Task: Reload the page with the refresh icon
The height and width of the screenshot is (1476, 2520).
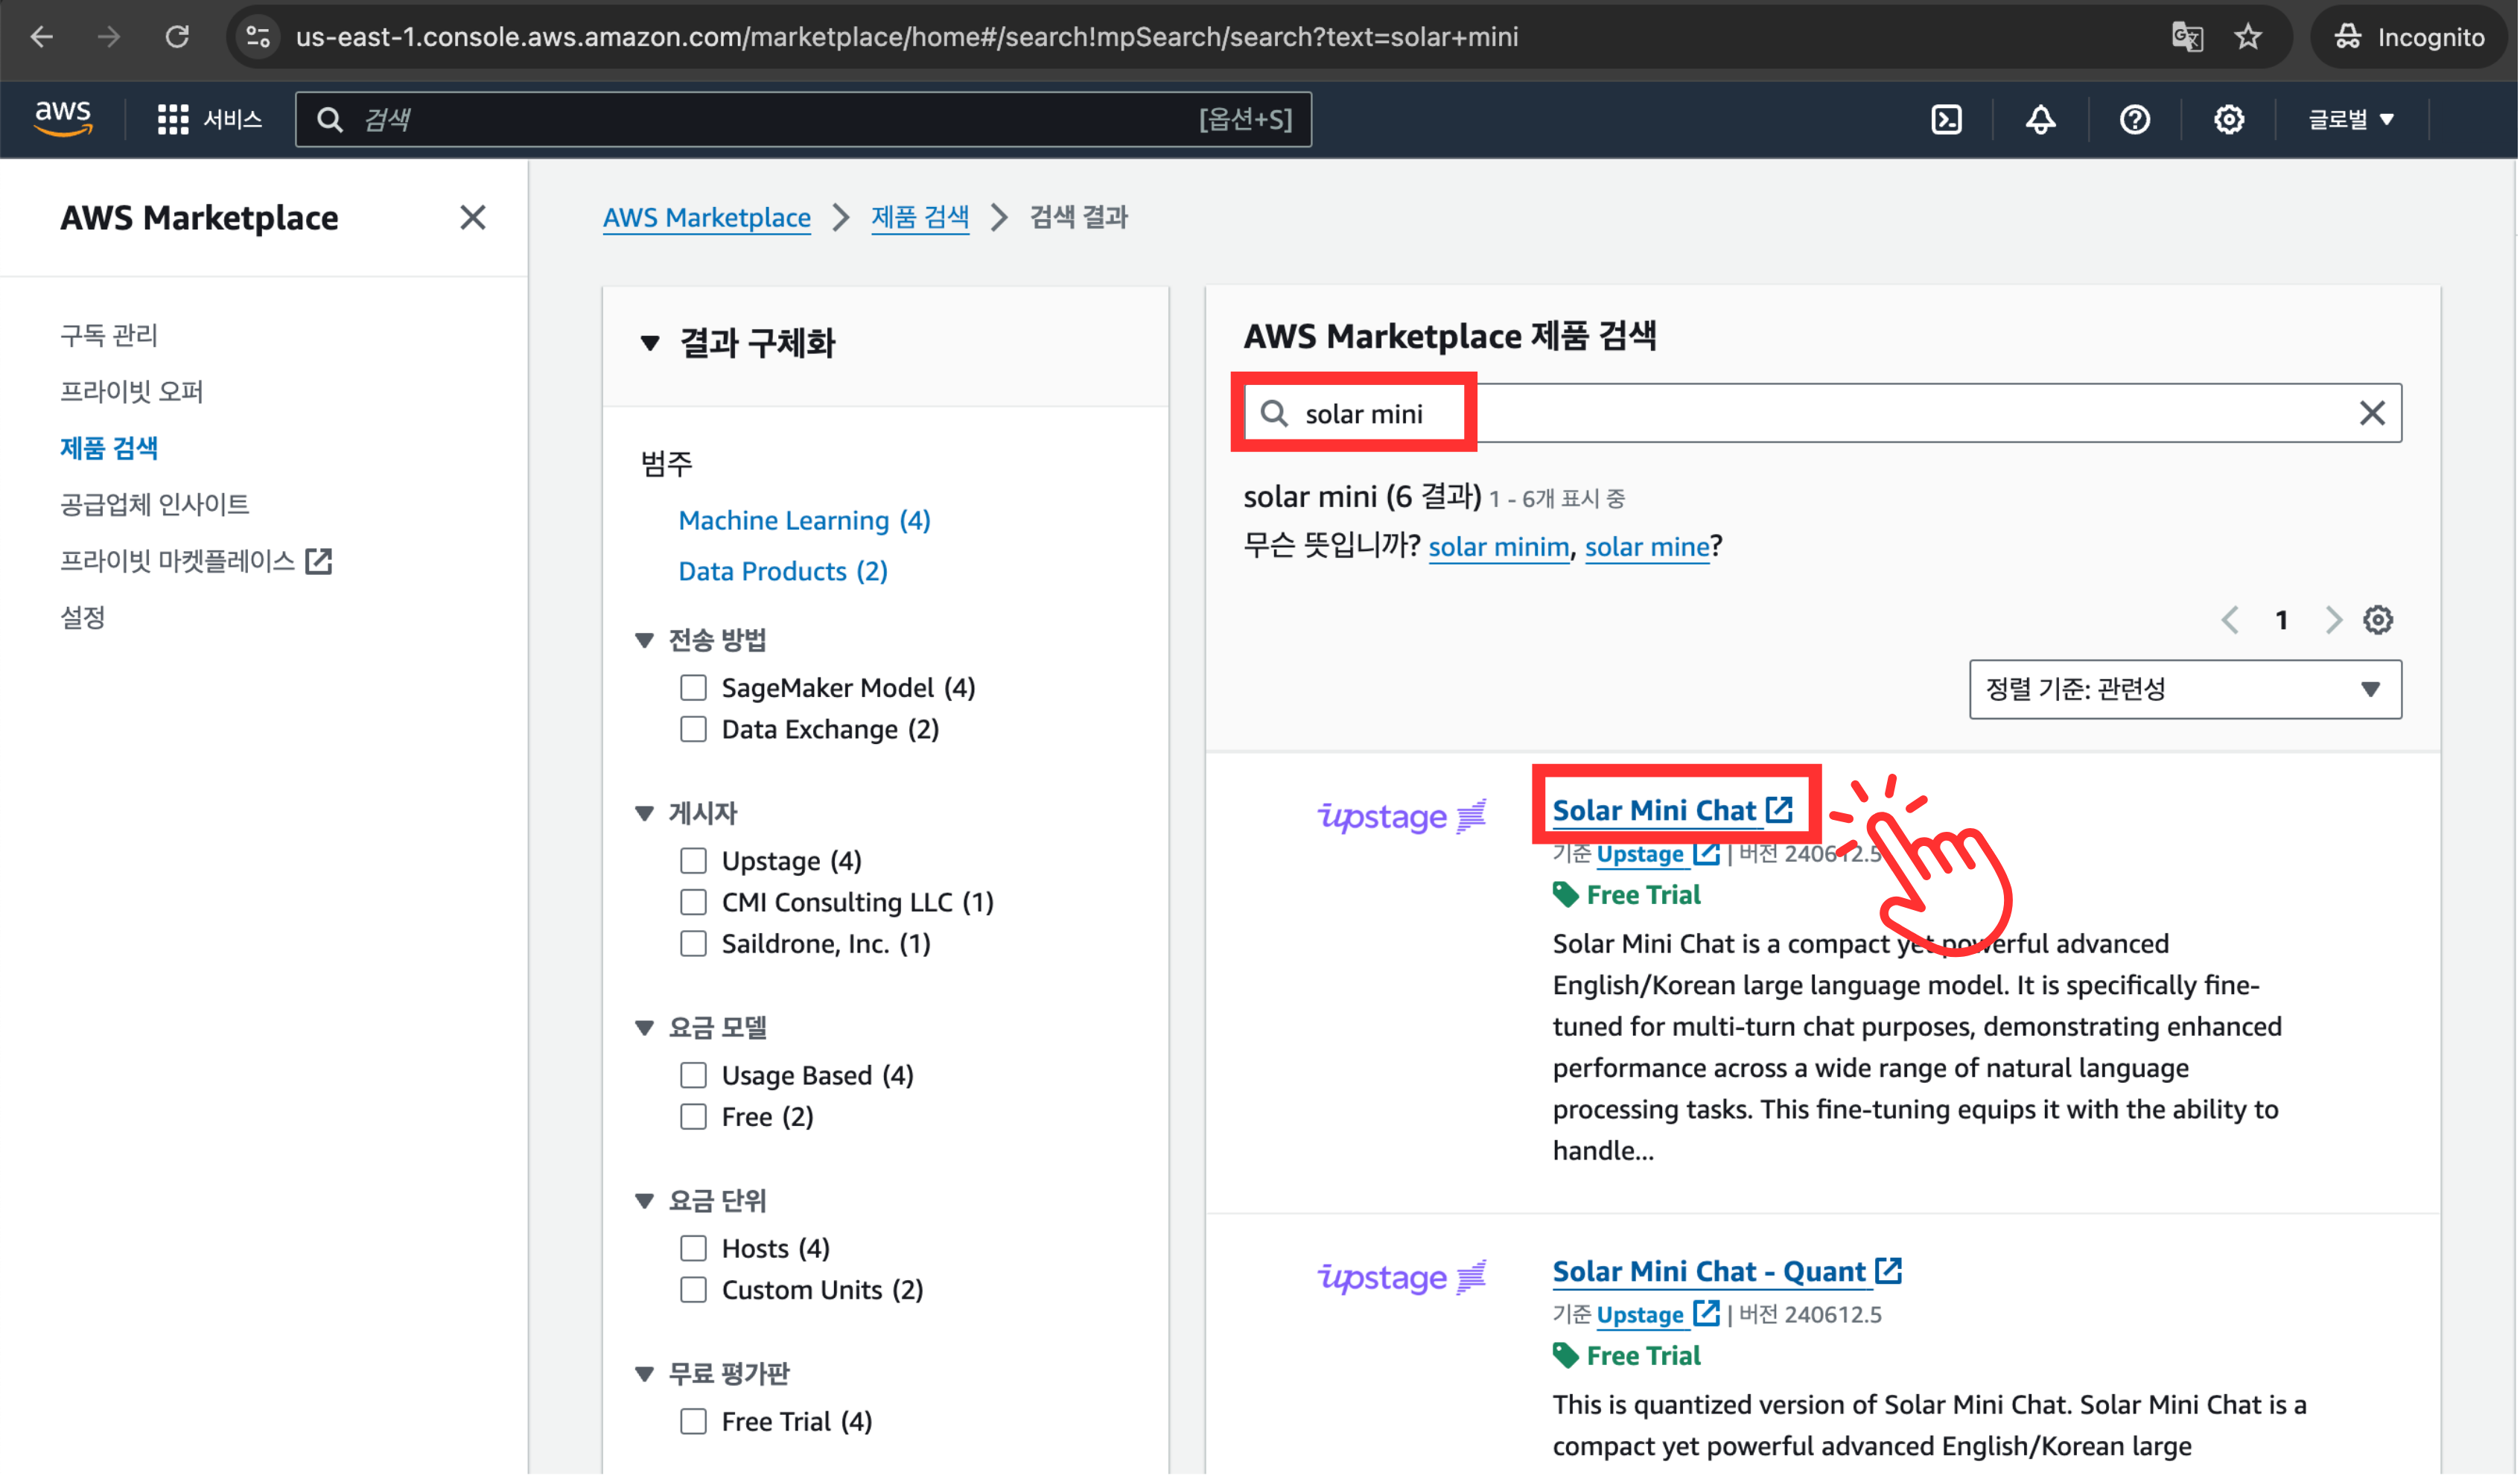Action: tap(177, 37)
